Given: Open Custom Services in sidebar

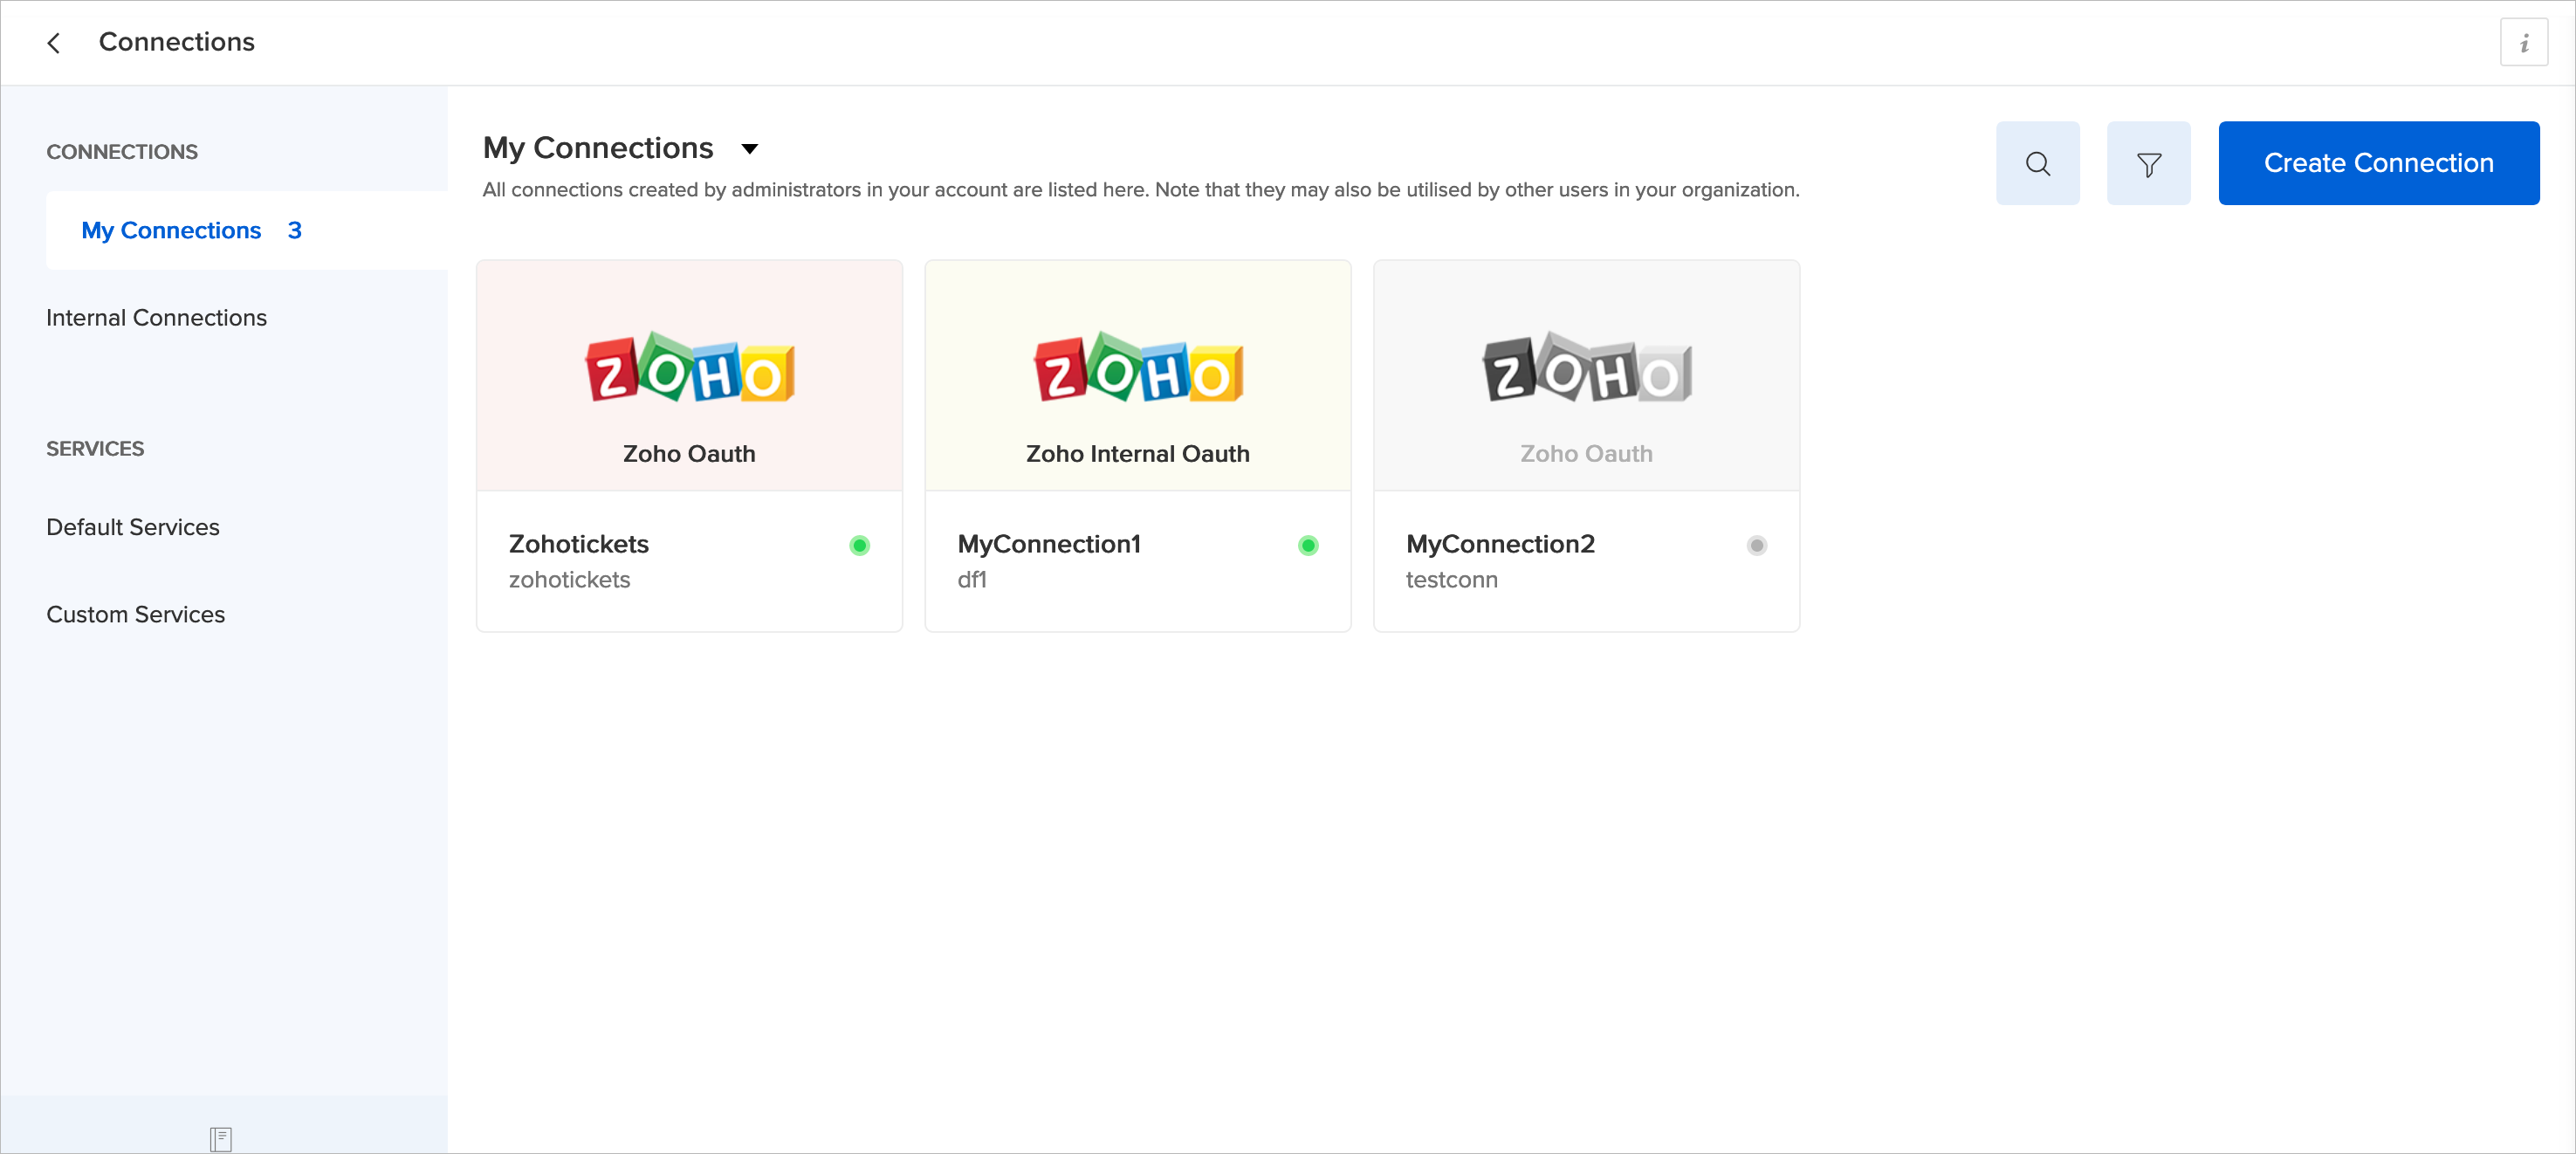Looking at the screenshot, I should [x=135, y=614].
